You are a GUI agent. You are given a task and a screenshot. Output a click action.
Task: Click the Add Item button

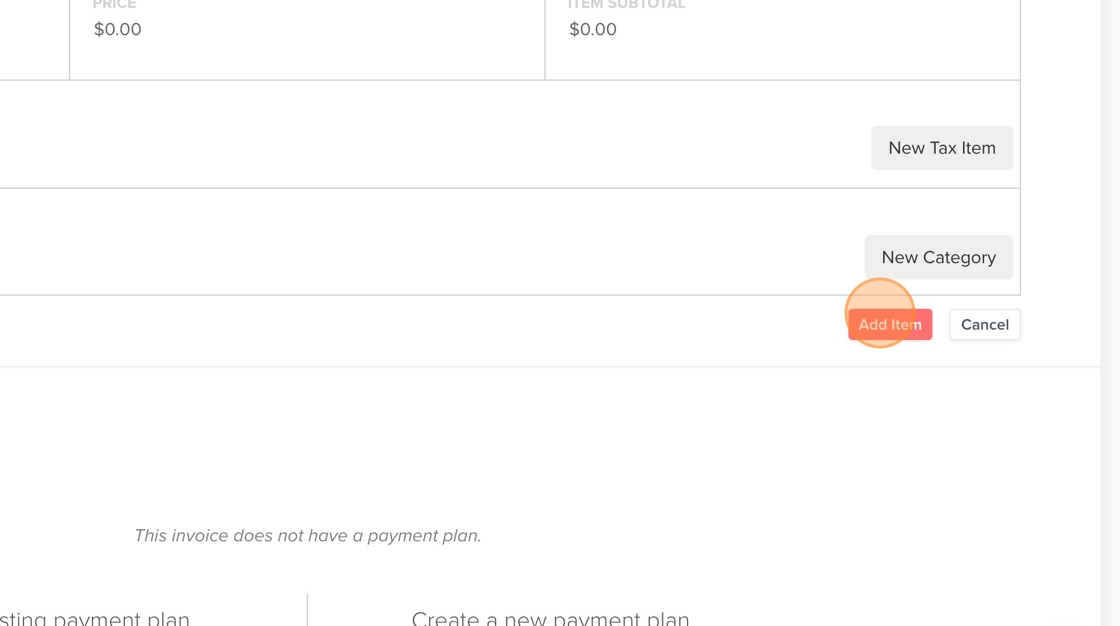pos(890,324)
